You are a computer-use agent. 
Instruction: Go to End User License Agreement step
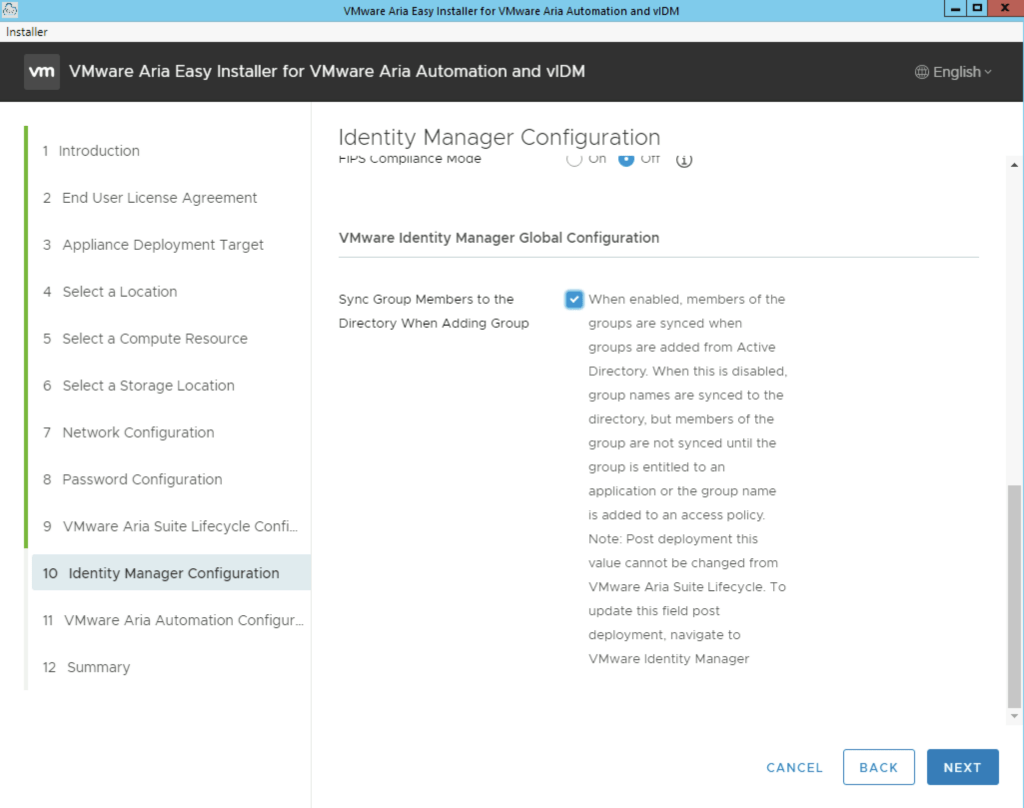click(150, 198)
